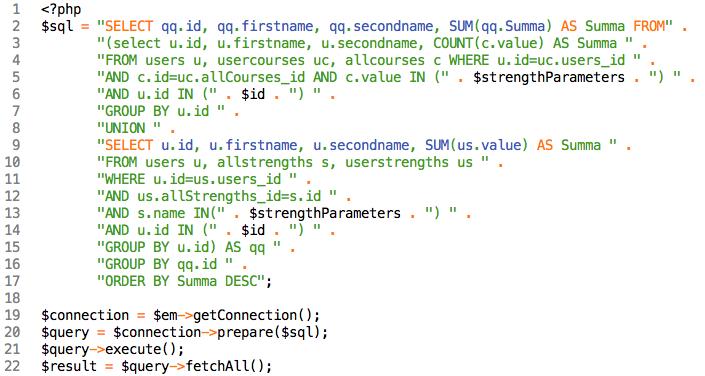Click $strengthParameters on line 5

pos(549,77)
